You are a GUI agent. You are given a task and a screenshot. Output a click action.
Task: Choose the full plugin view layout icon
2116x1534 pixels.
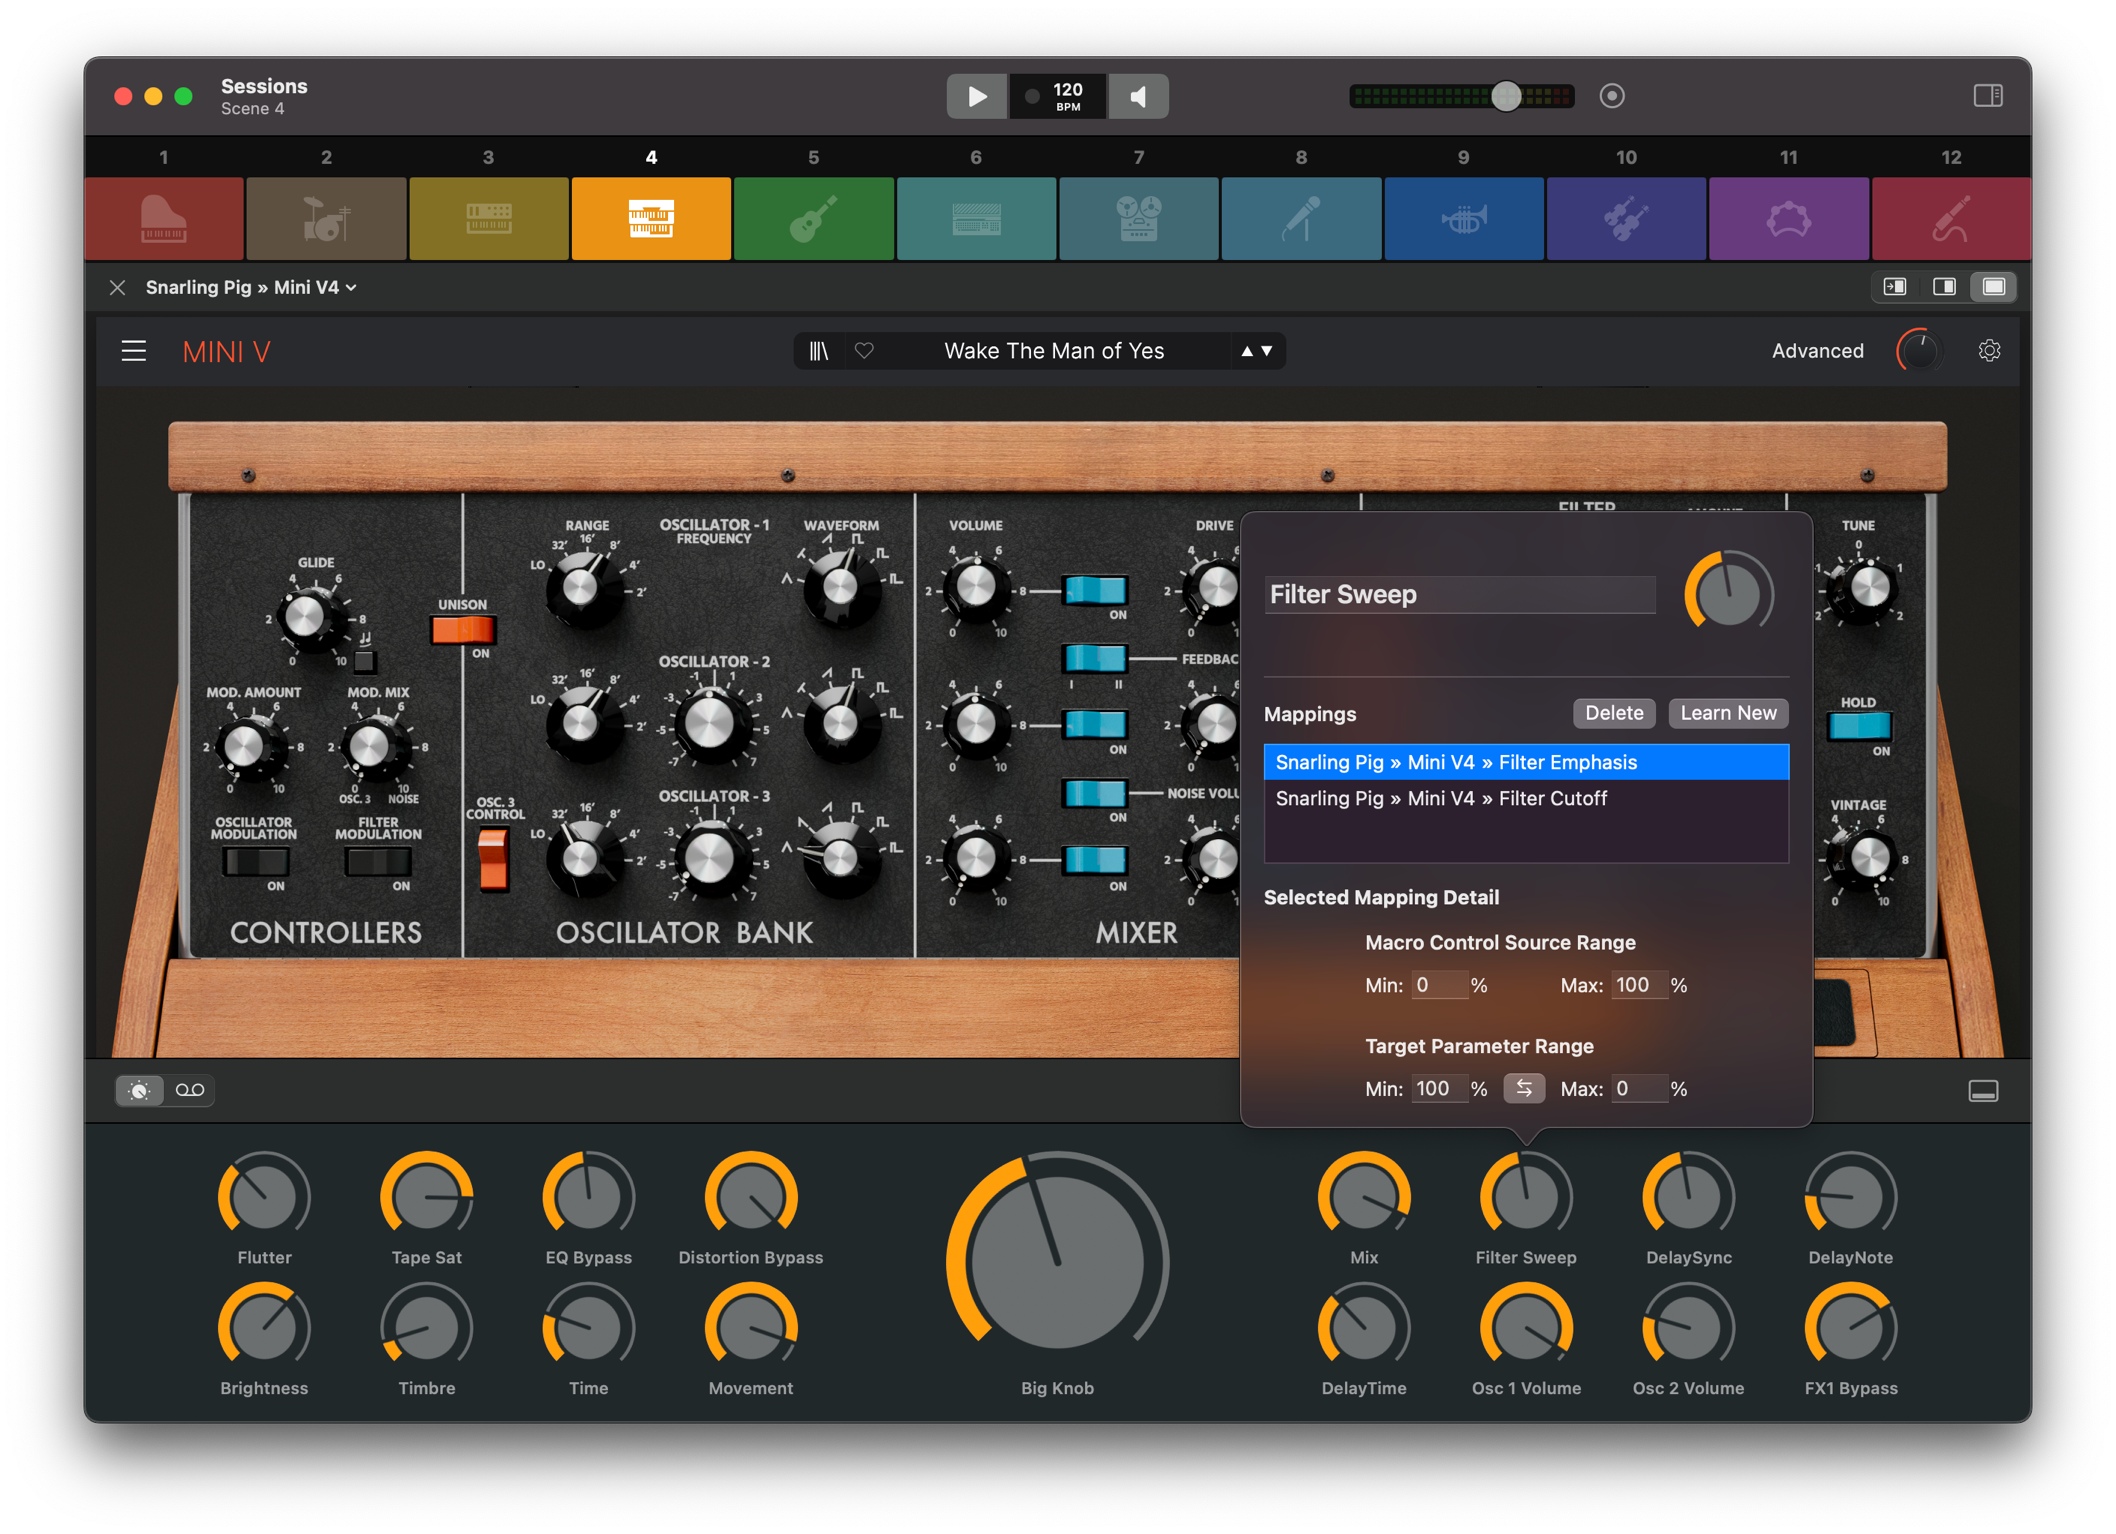1993,287
